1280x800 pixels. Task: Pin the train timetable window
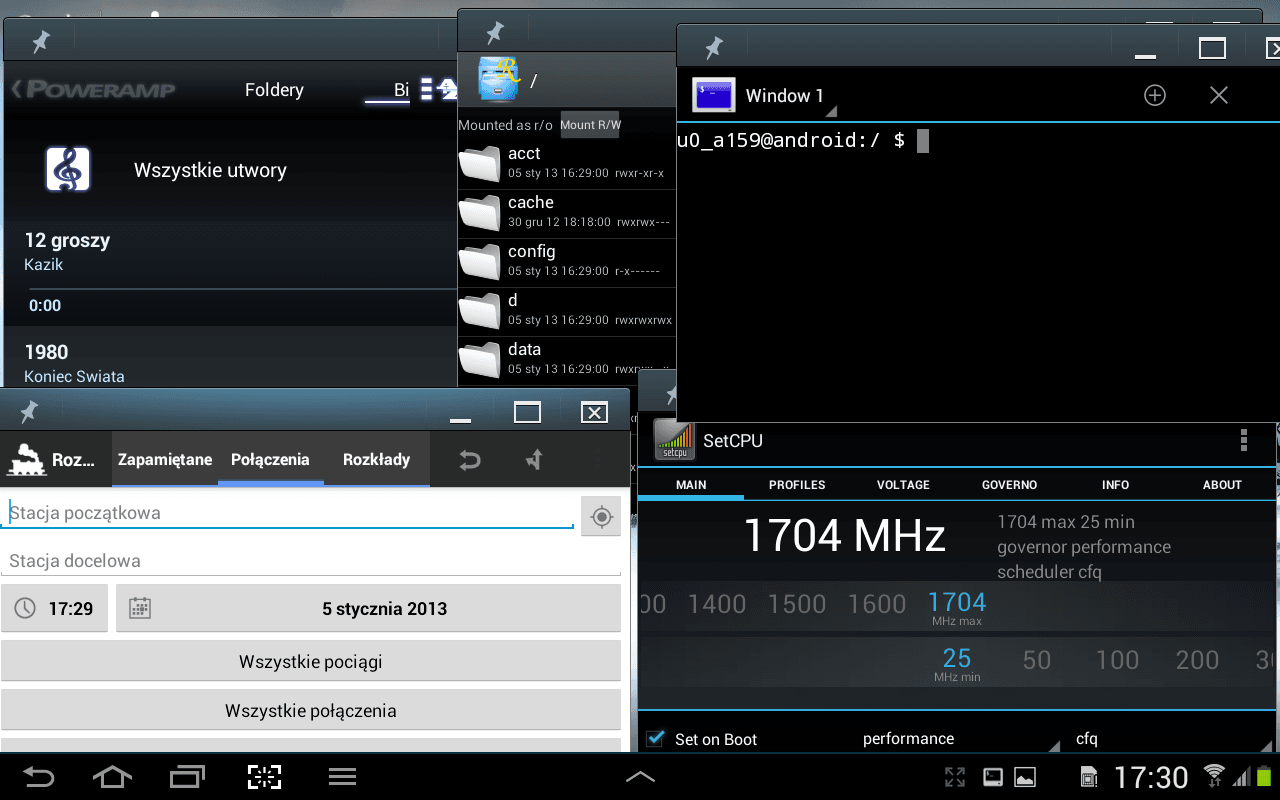29,411
